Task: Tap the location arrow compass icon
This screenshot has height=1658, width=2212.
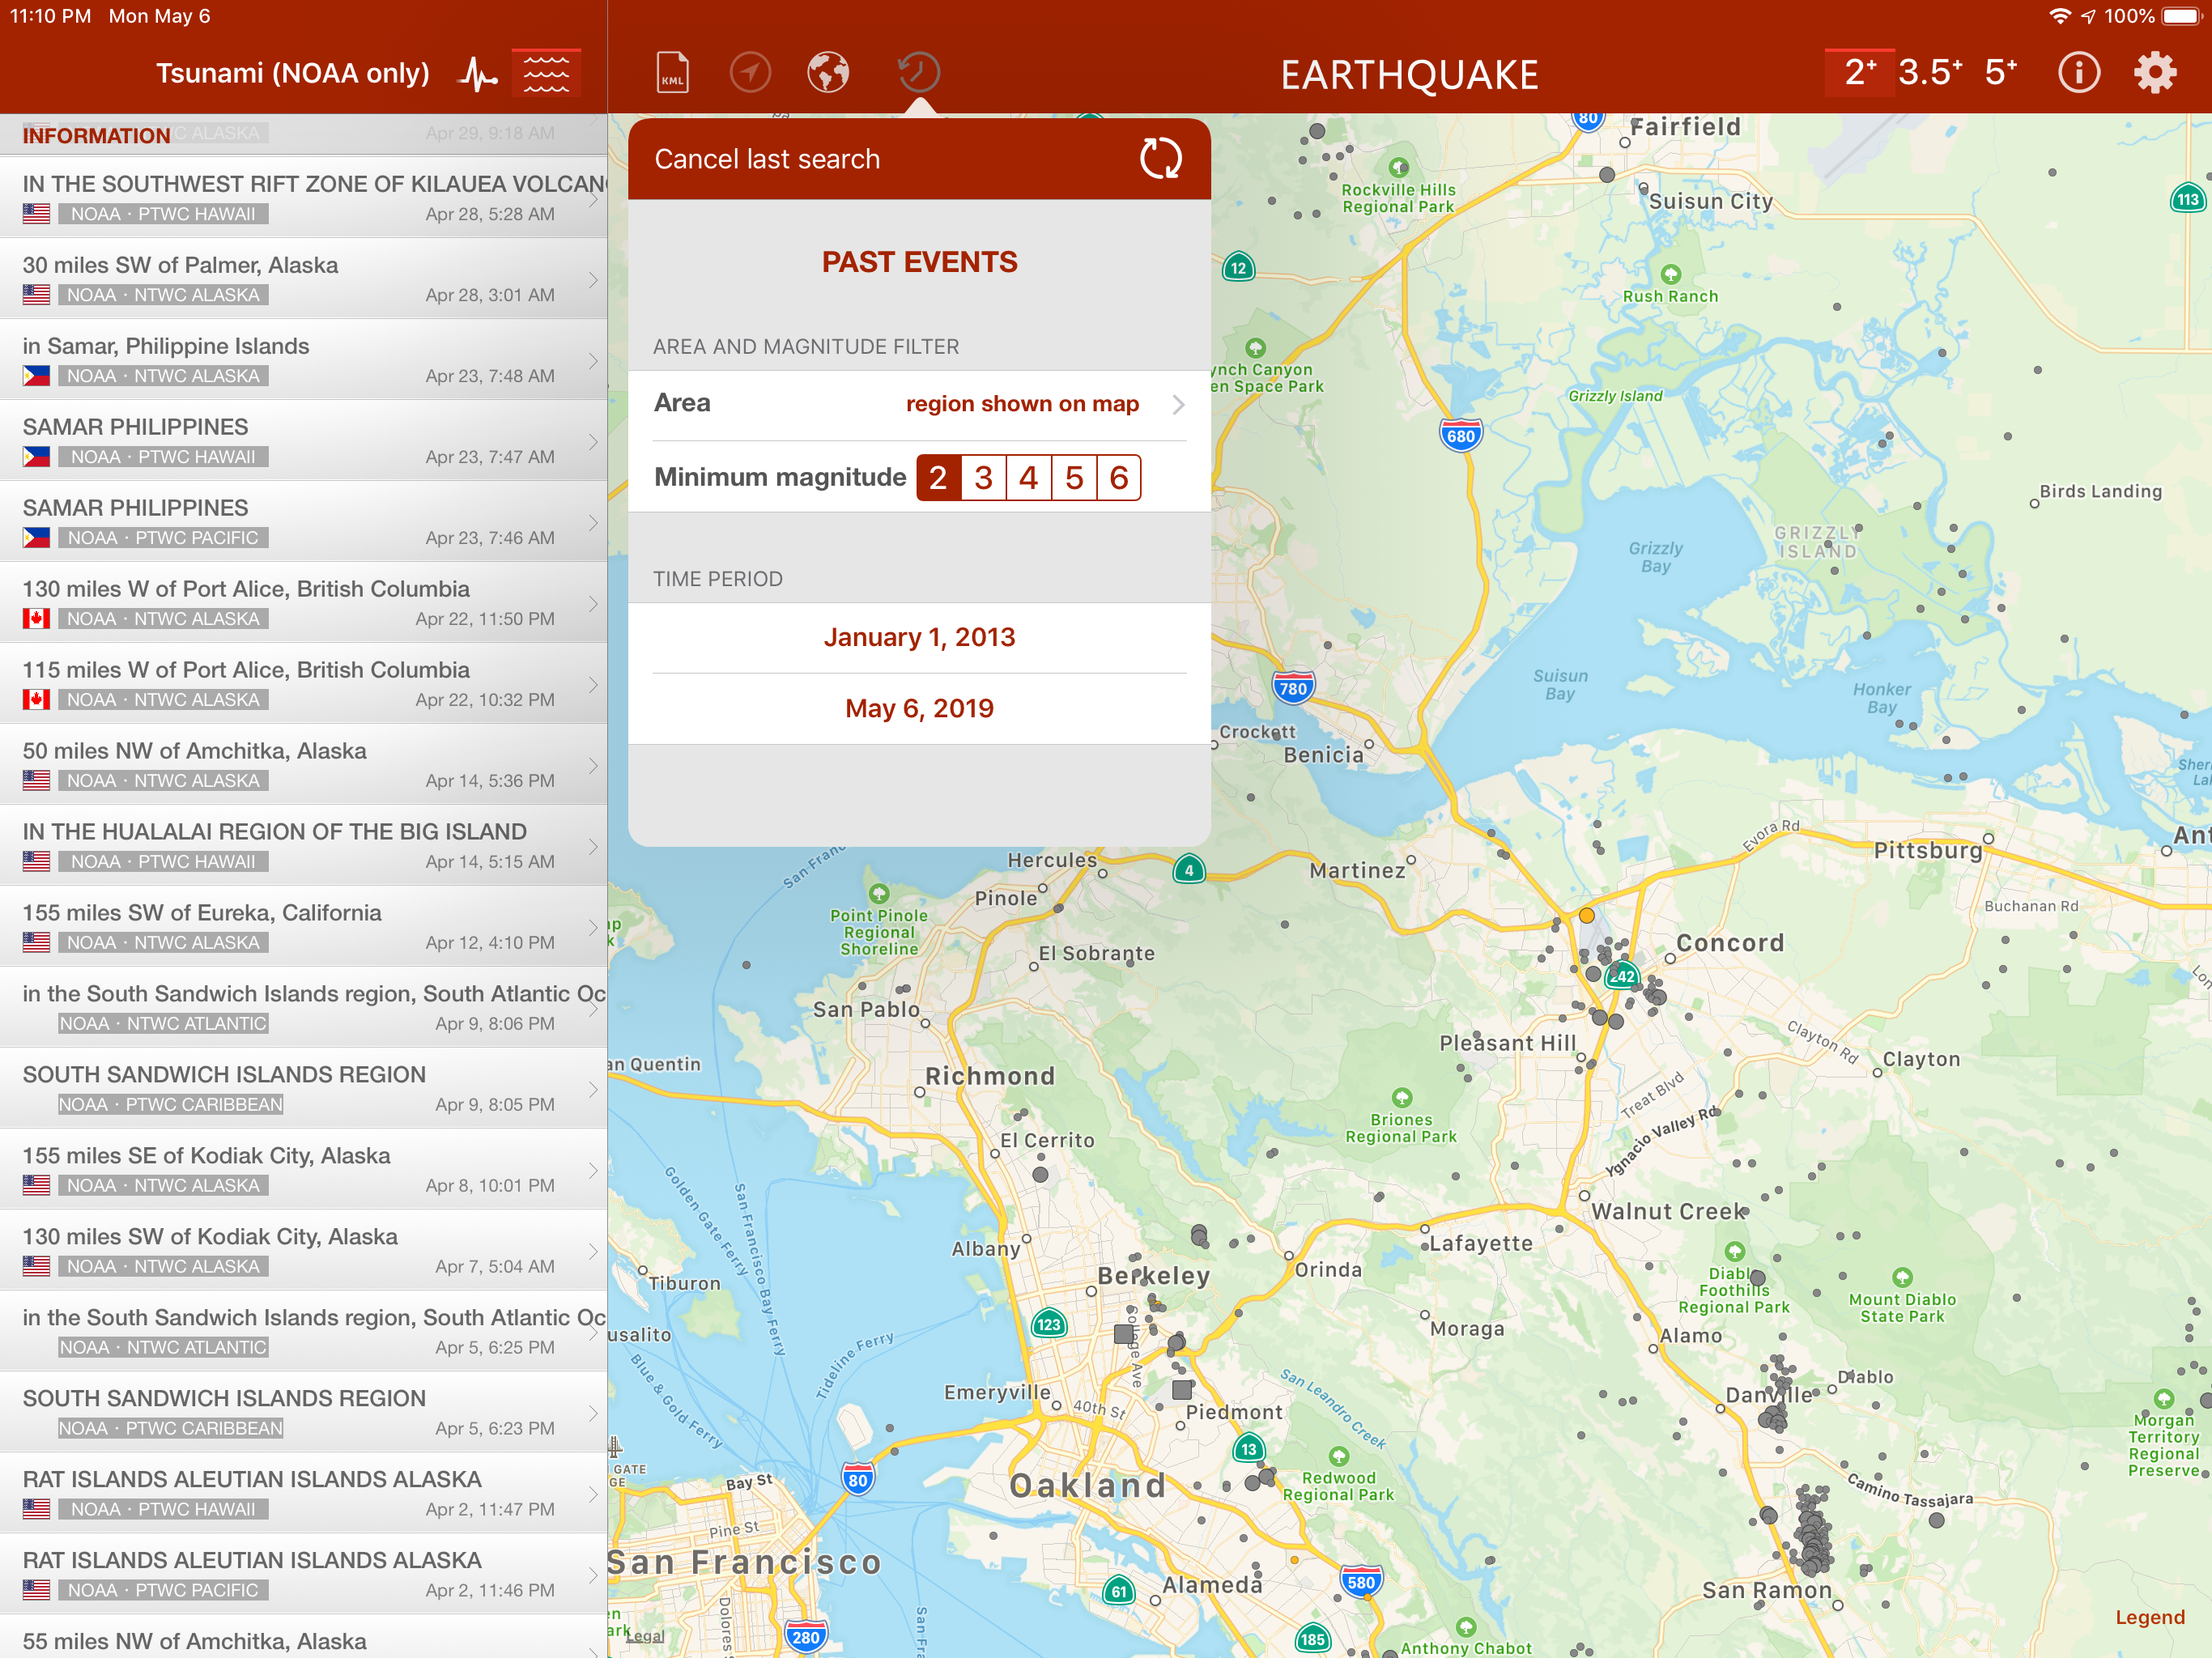Action: [750, 73]
